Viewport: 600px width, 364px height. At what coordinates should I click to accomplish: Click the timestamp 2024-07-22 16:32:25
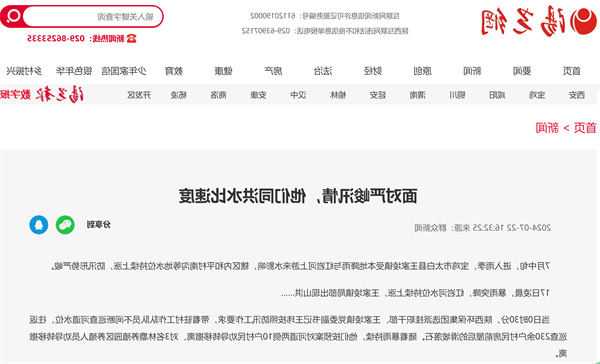click(511, 228)
